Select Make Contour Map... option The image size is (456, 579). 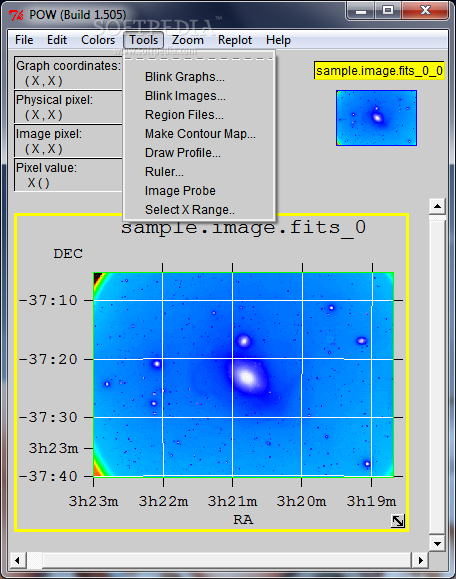pyautogui.click(x=199, y=134)
